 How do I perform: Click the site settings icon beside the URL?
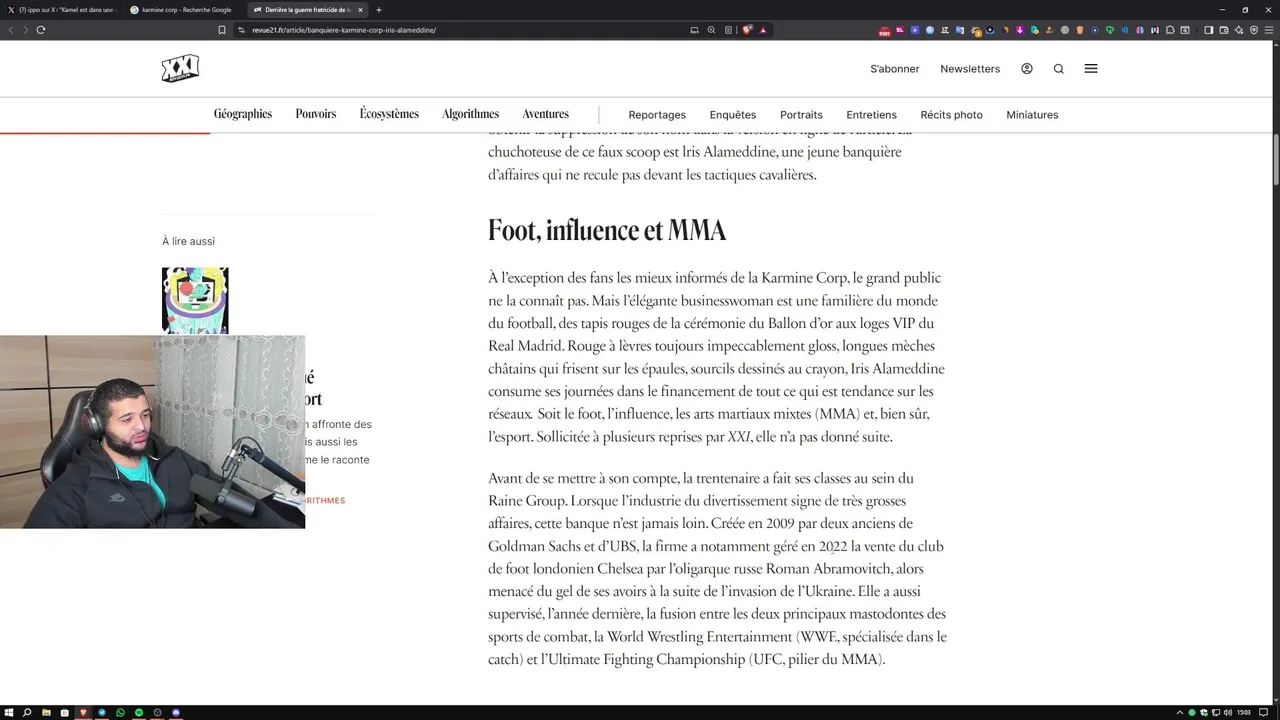[241, 30]
